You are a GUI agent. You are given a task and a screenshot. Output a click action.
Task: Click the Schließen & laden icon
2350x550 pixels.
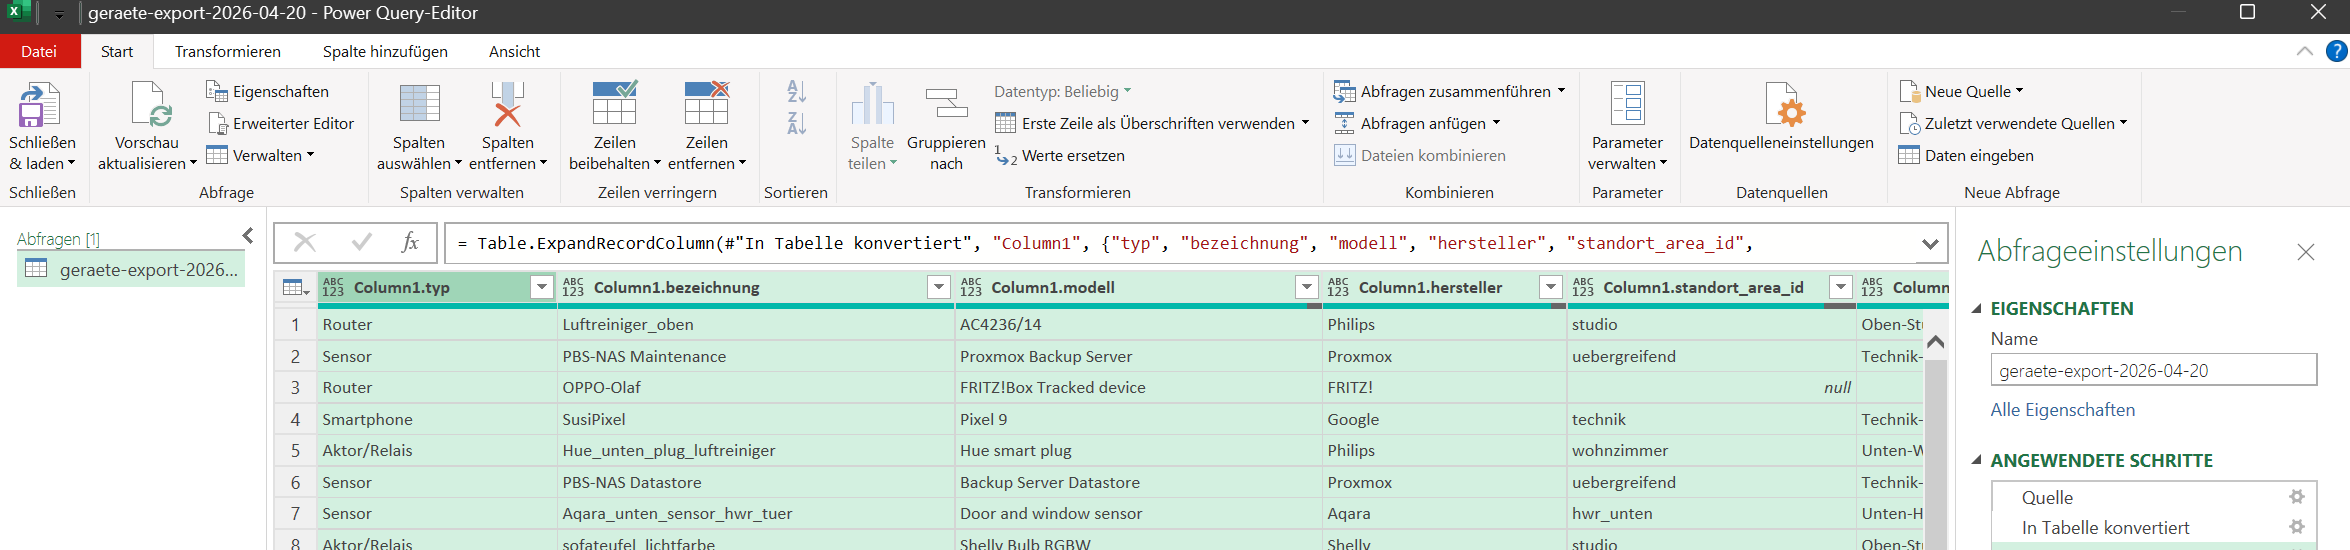40,105
